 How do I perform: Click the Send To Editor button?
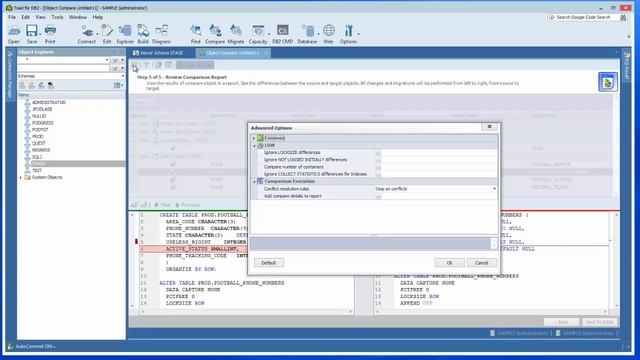599,322
